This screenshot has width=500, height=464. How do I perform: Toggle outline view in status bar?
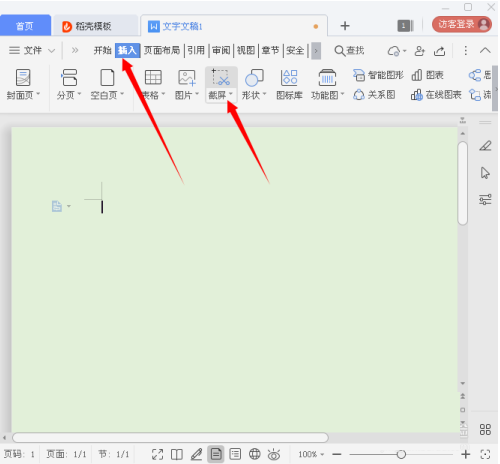point(235,454)
